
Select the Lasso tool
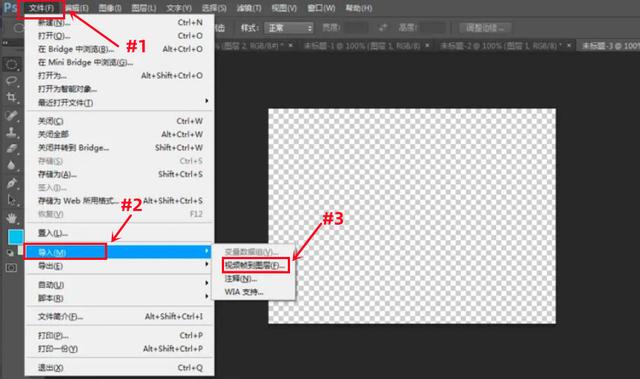(11, 81)
